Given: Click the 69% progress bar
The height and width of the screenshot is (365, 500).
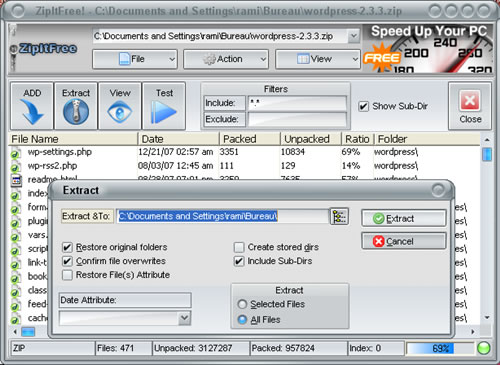Looking at the screenshot, I should coord(440,348).
